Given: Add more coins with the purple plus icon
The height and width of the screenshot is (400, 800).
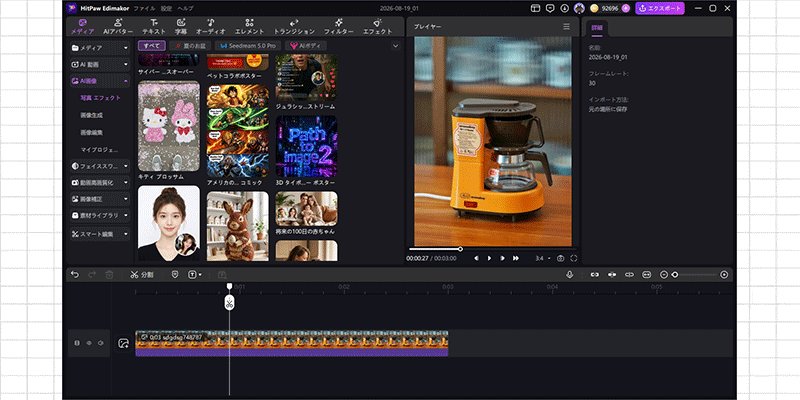Looking at the screenshot, I should tap(626, 8).
